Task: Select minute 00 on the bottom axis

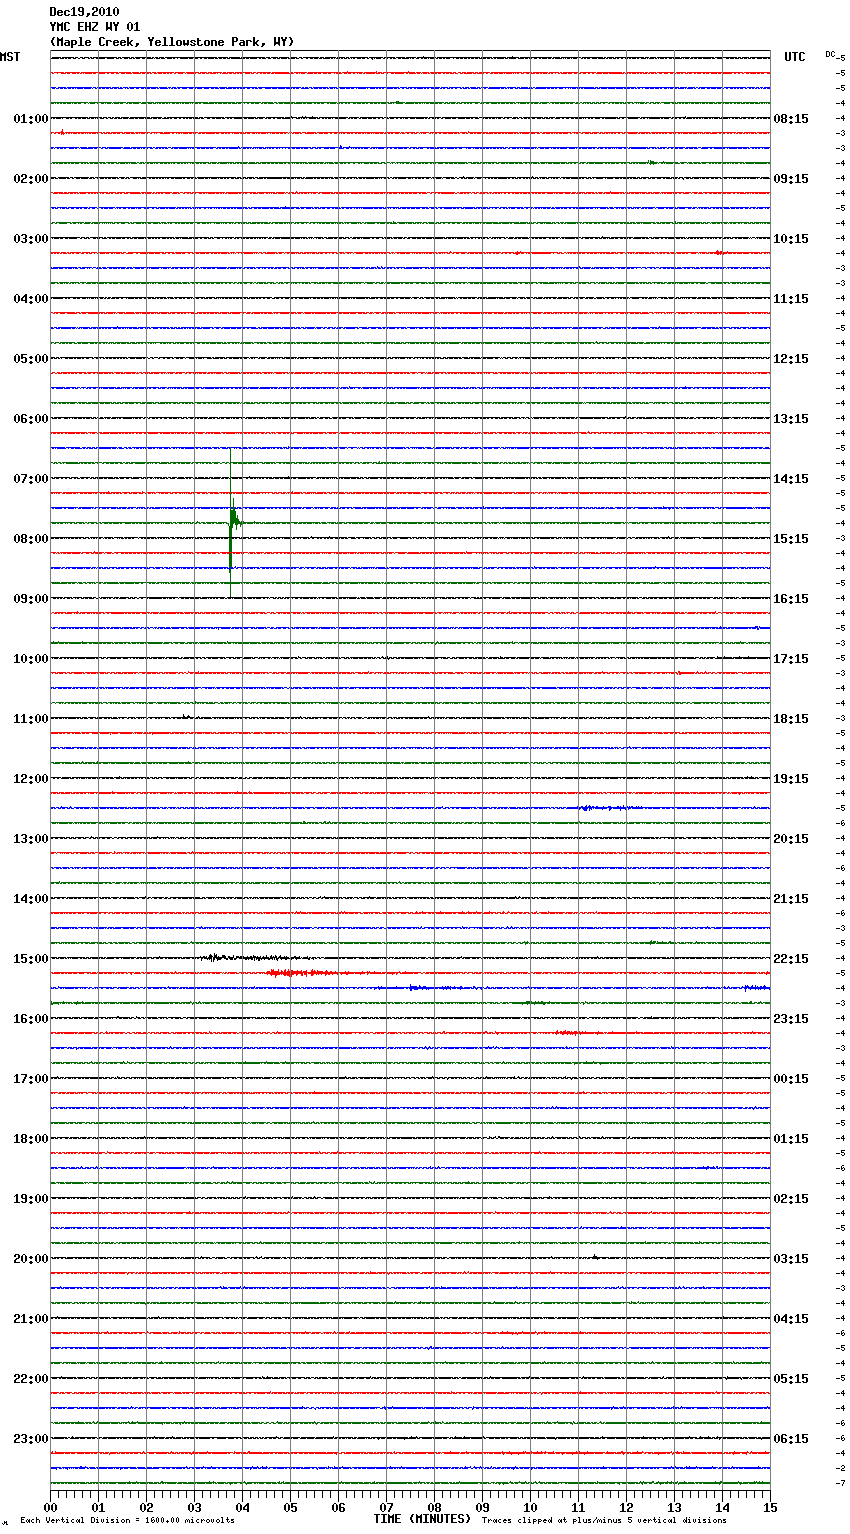Action: 50,1507
